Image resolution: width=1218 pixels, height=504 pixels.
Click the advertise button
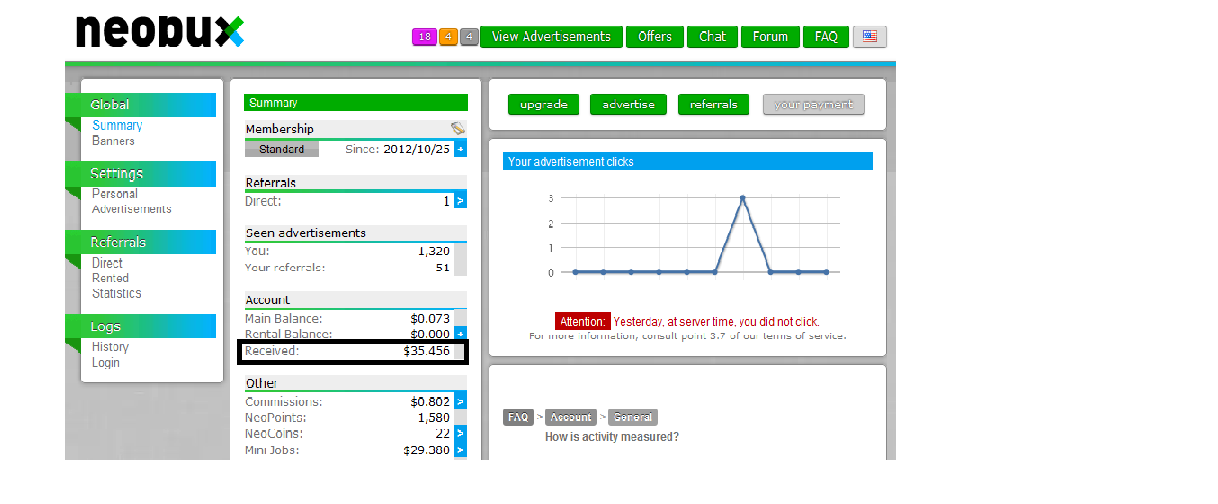click(x=628, y=104)
